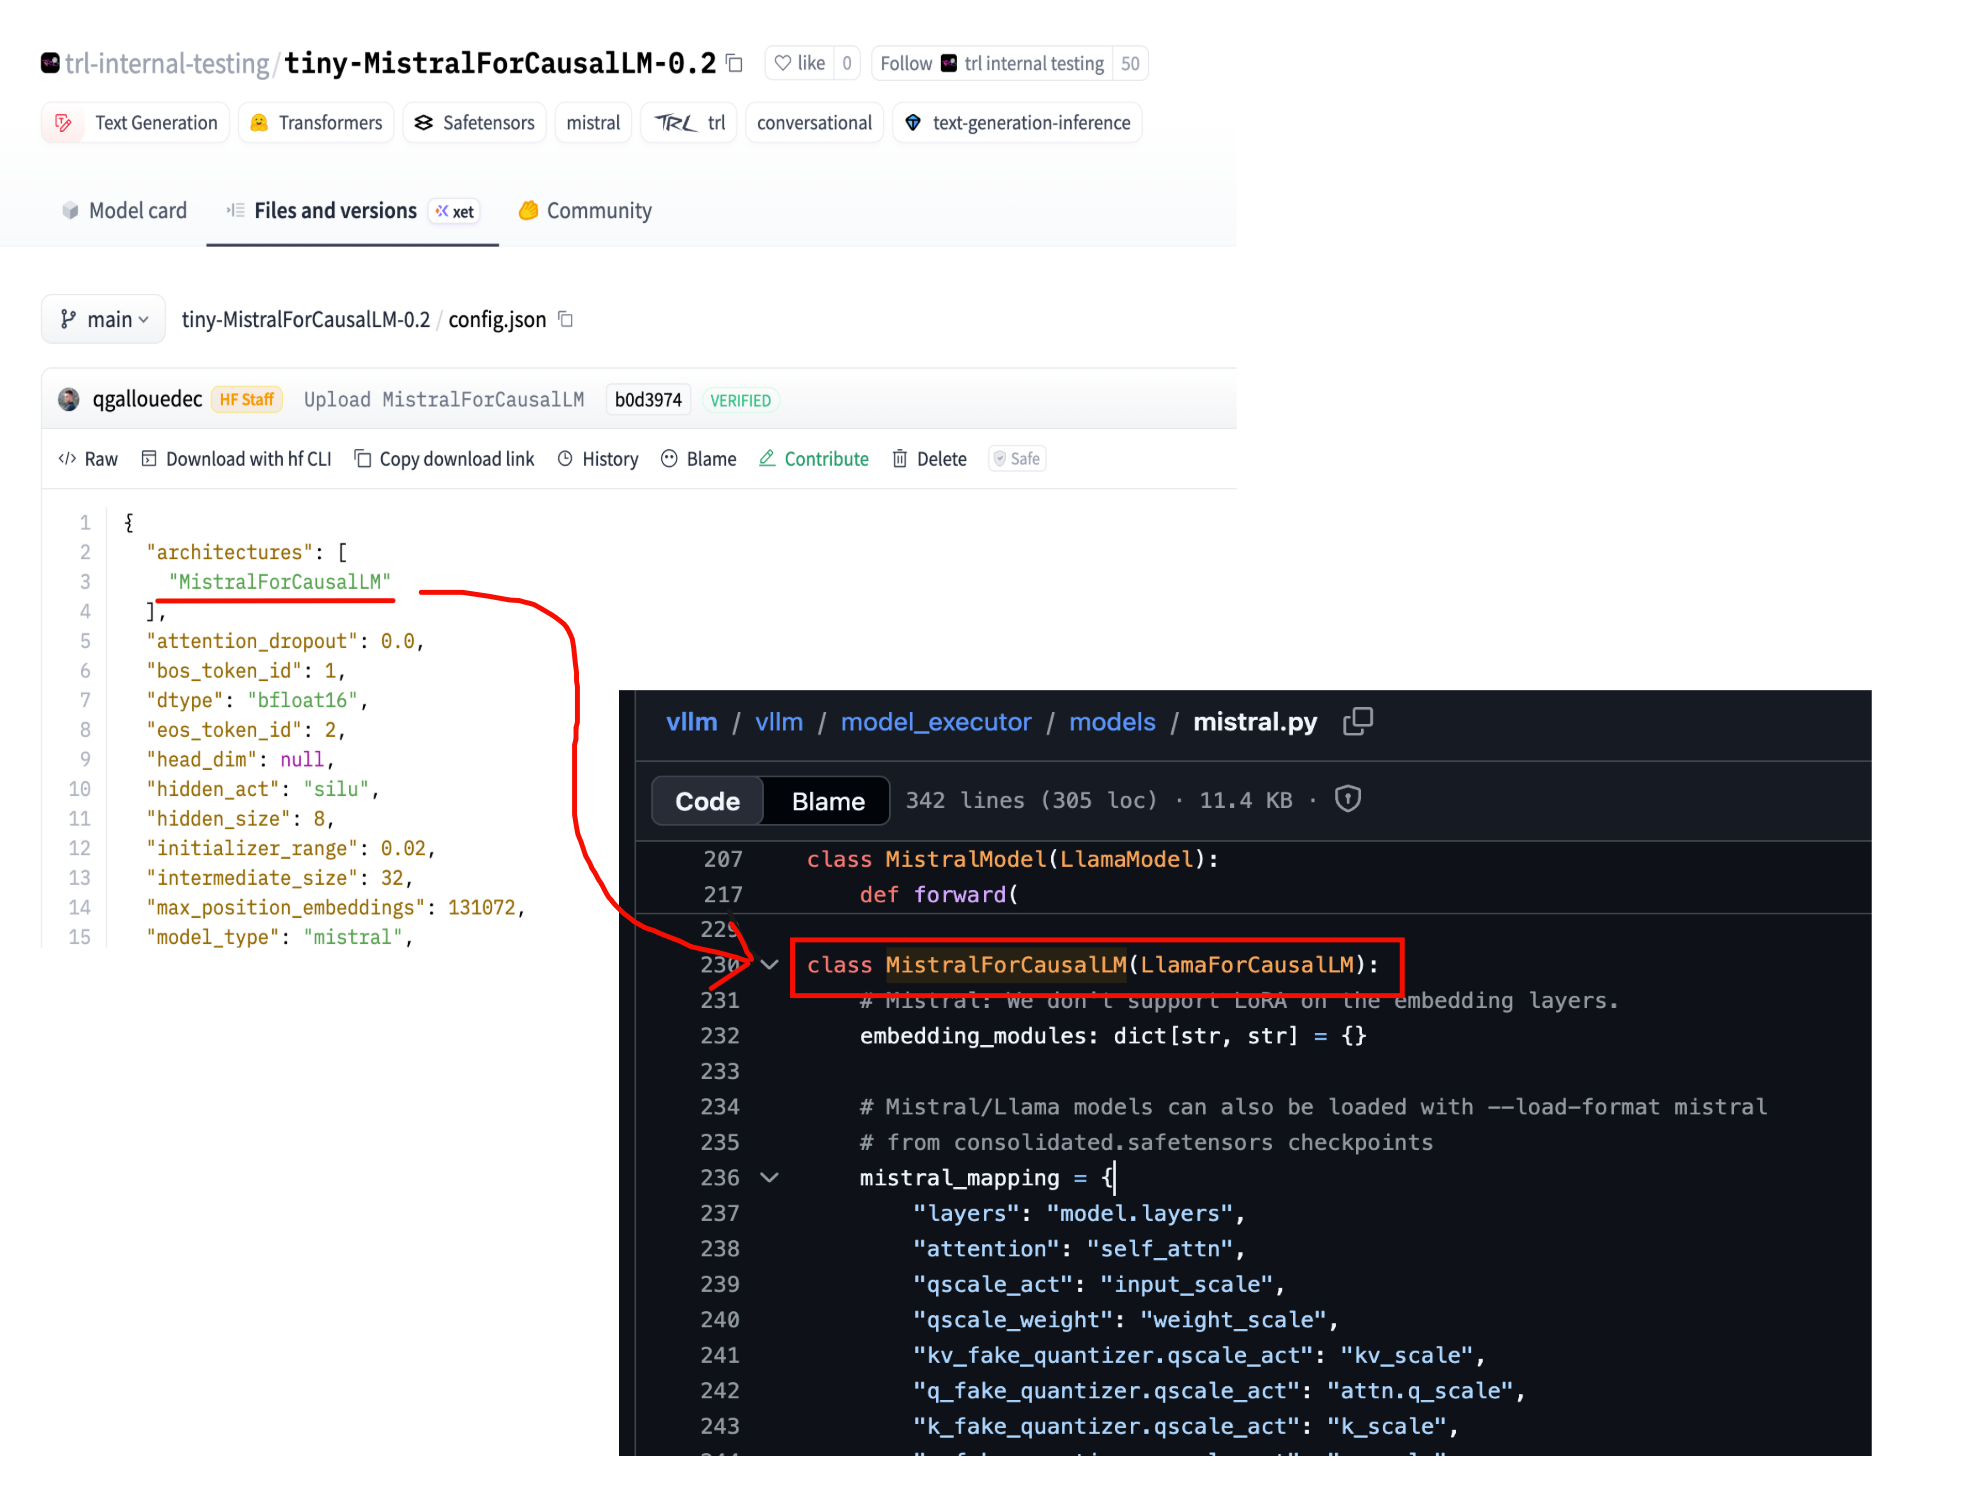Screen dimensions: 1964x1500
Task: Click the like count 0
Action: click(x=846, y=63)
